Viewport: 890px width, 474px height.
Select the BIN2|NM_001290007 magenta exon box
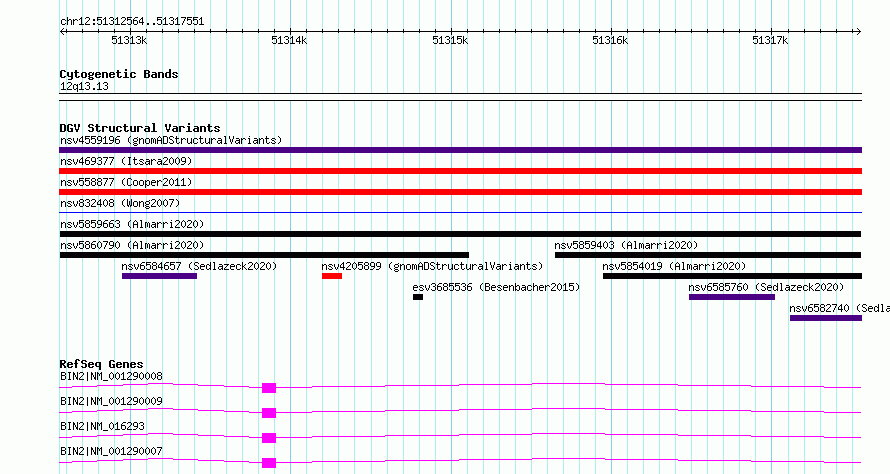point(269,463)
